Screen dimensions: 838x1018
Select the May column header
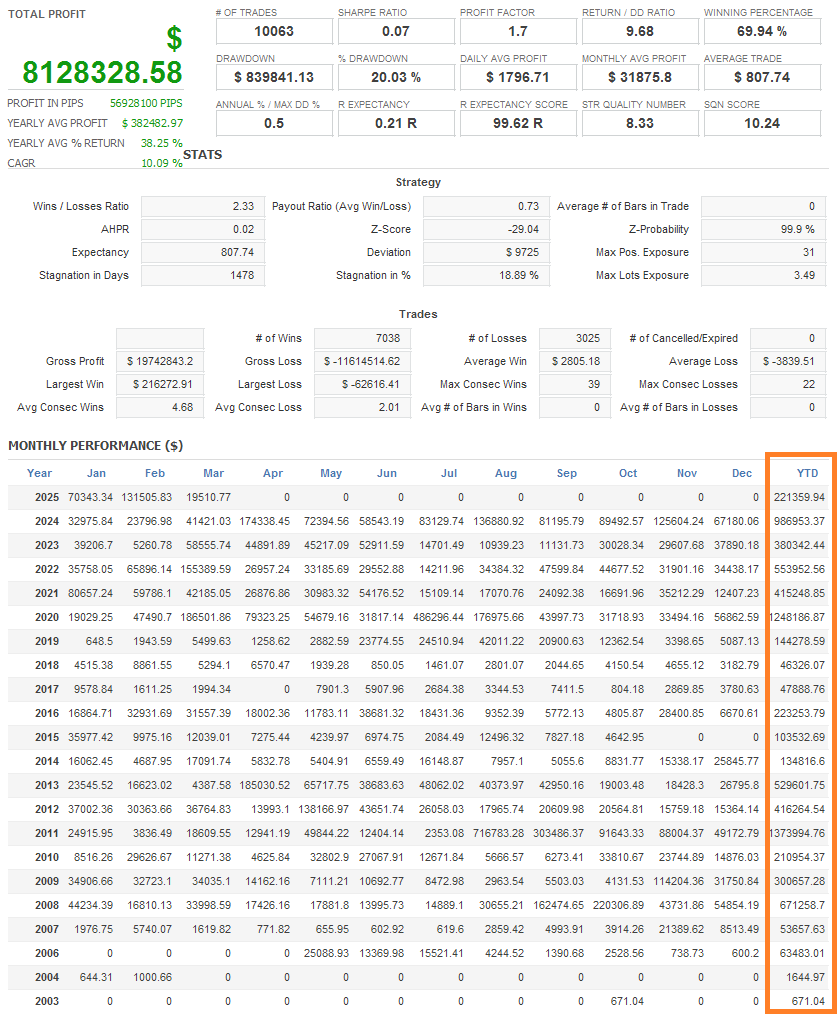click(331, 473)
